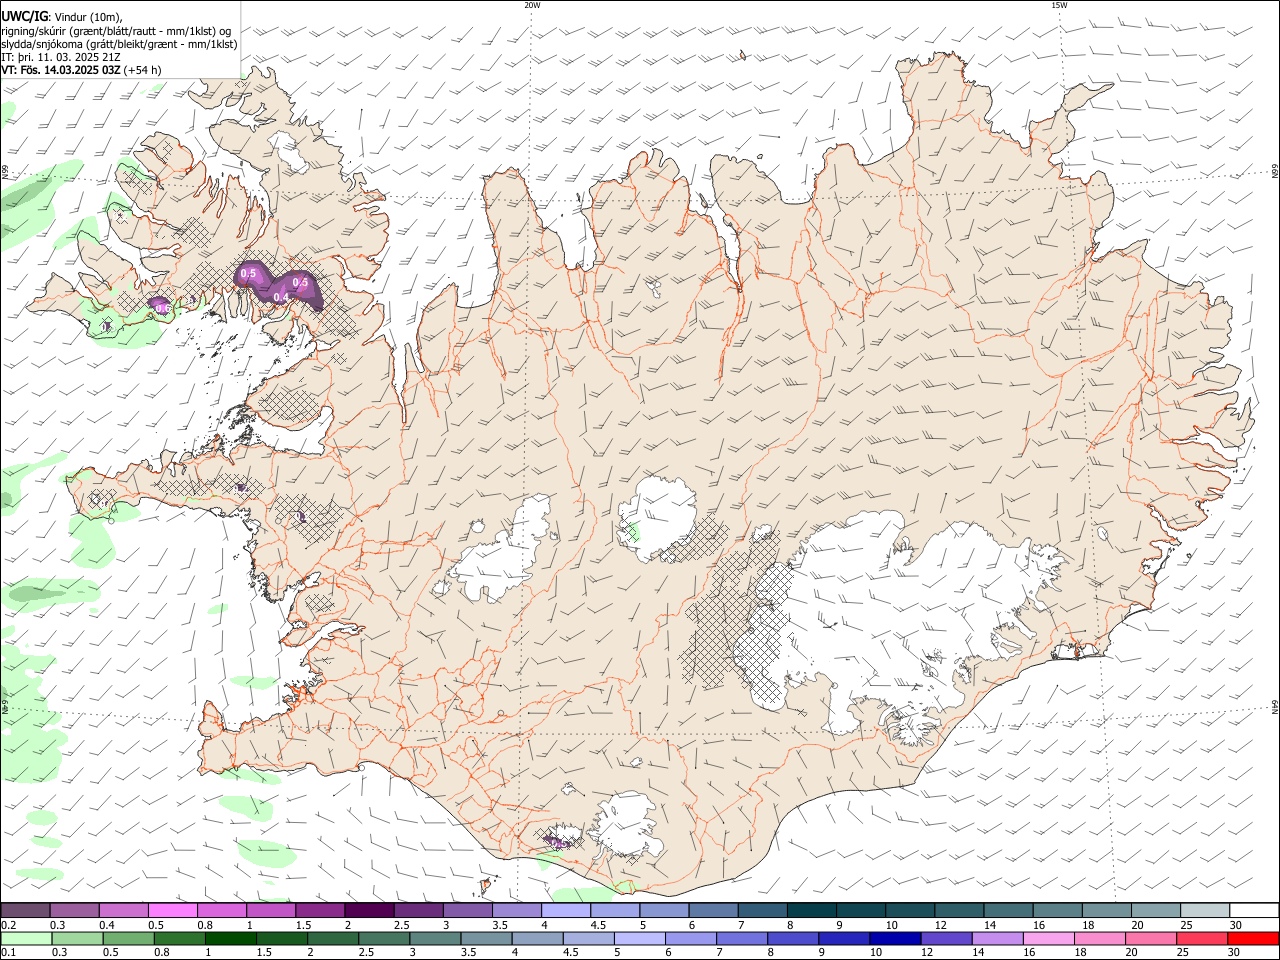Screen dimensions: 1280x960
Task: Click the '30' number under the rain scale
Action: (x=1236, y=953)
